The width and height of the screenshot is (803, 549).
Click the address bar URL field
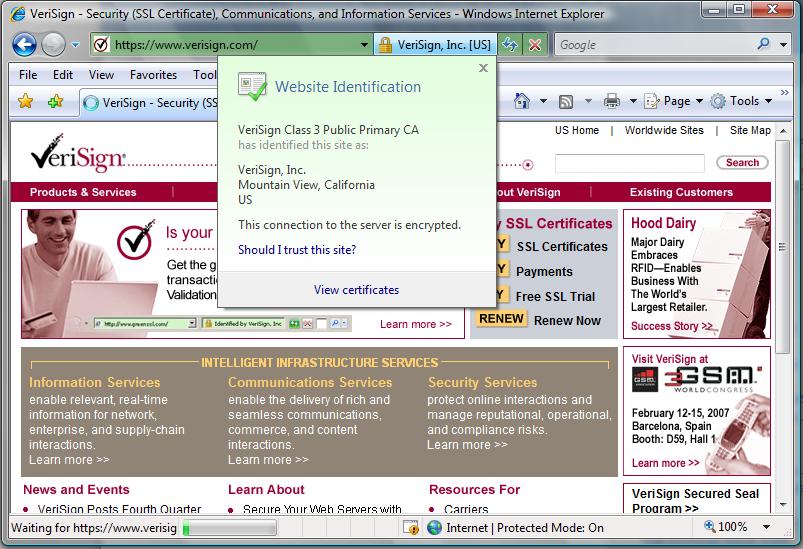230,45
